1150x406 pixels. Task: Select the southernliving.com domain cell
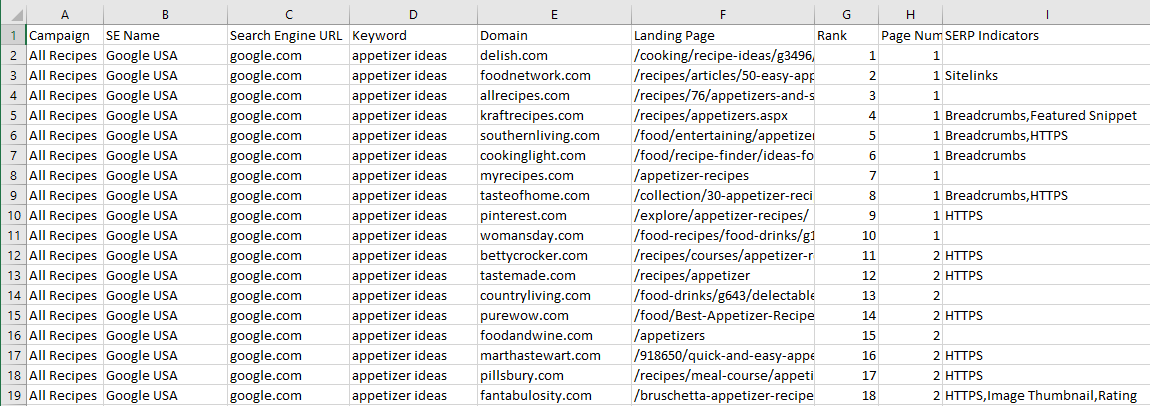click(x=554, y=136)
